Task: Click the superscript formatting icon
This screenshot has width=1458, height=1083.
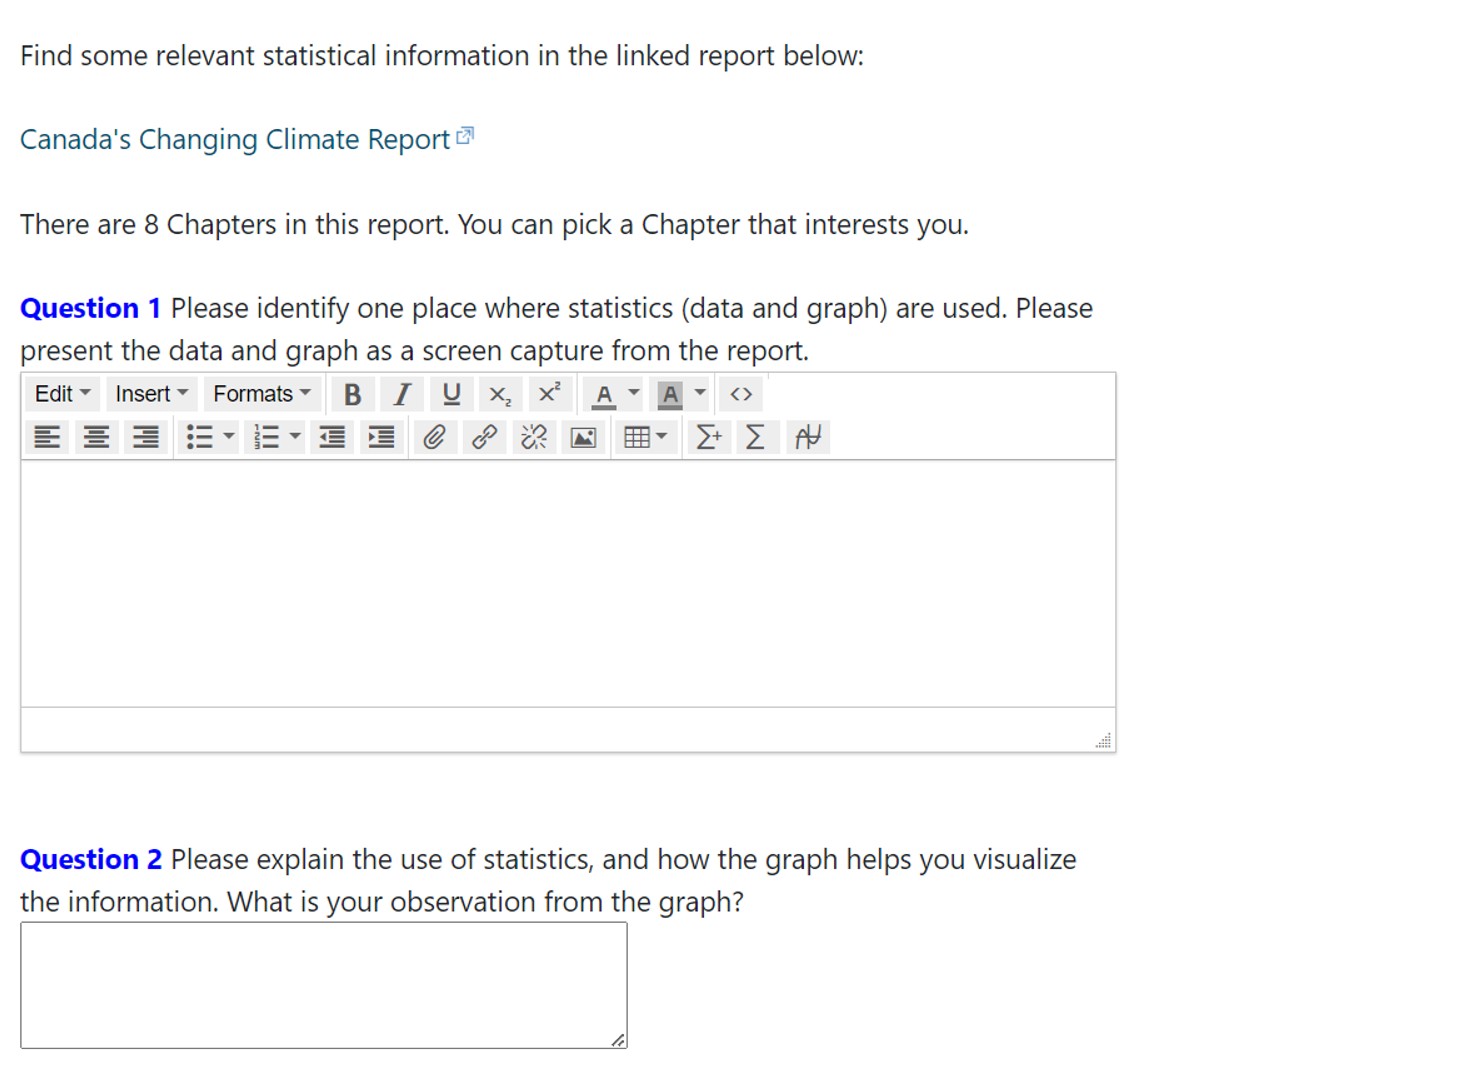Action: 549,394
